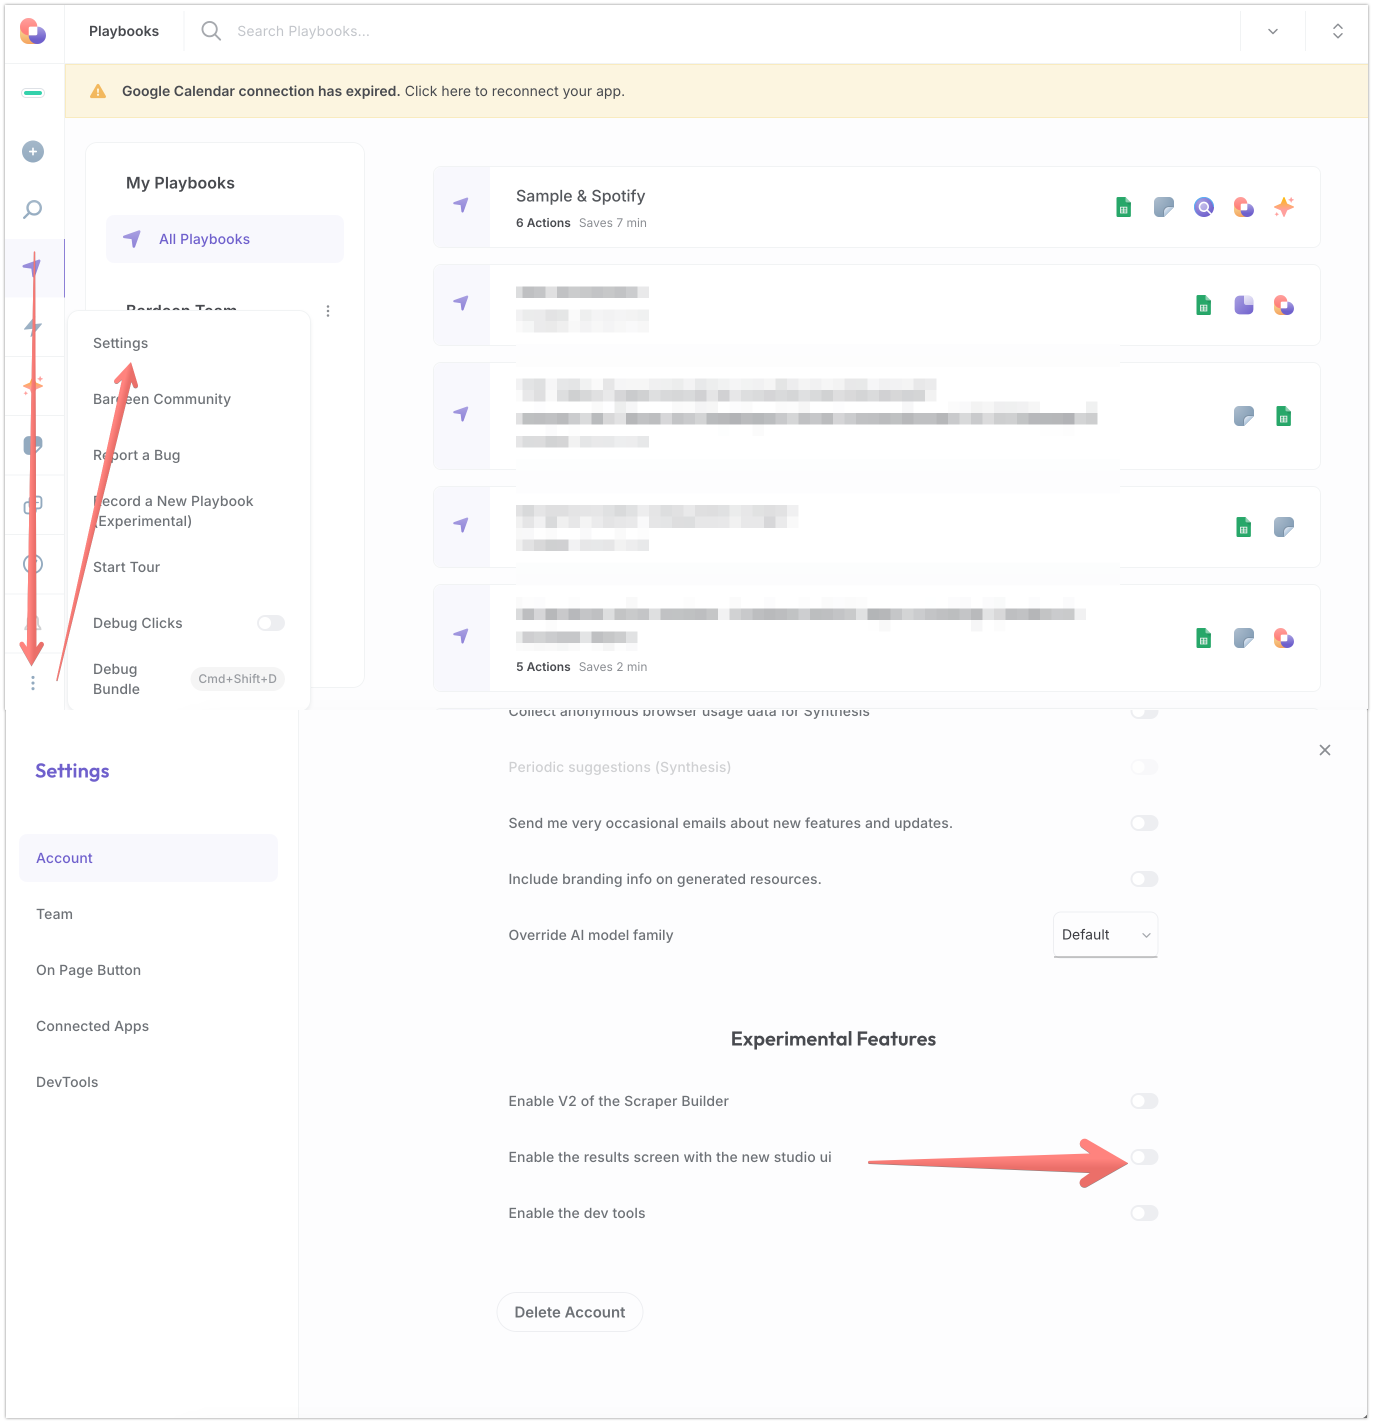Click the paper-plane icon on 5 Actions card
The image size is (1373, 1423).
point(461,636)
